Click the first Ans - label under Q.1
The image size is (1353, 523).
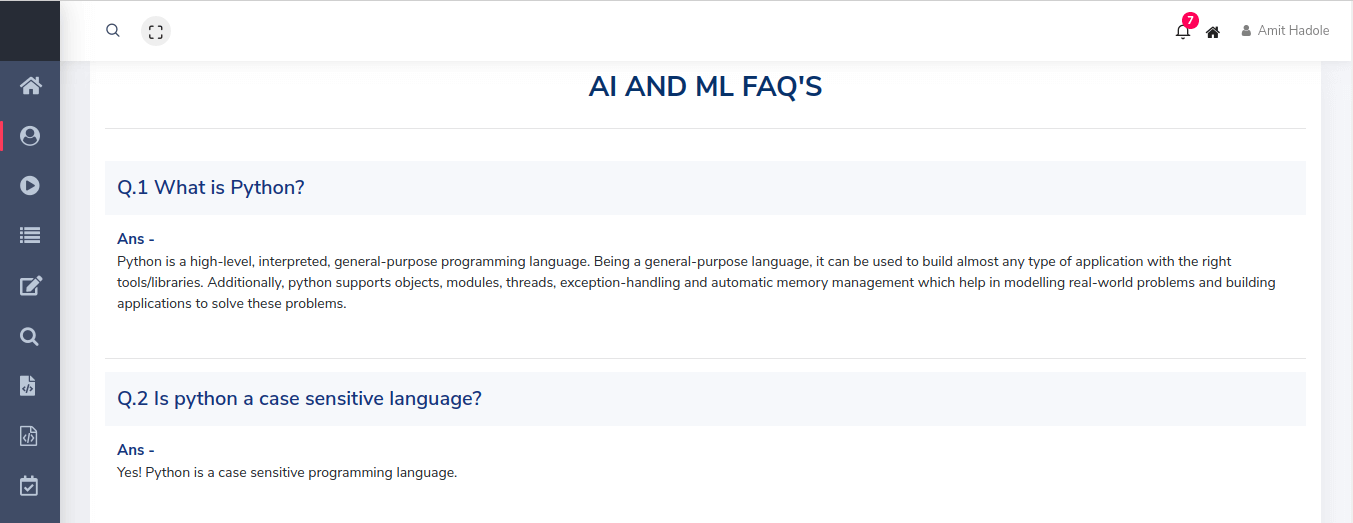tap(136, 239)
